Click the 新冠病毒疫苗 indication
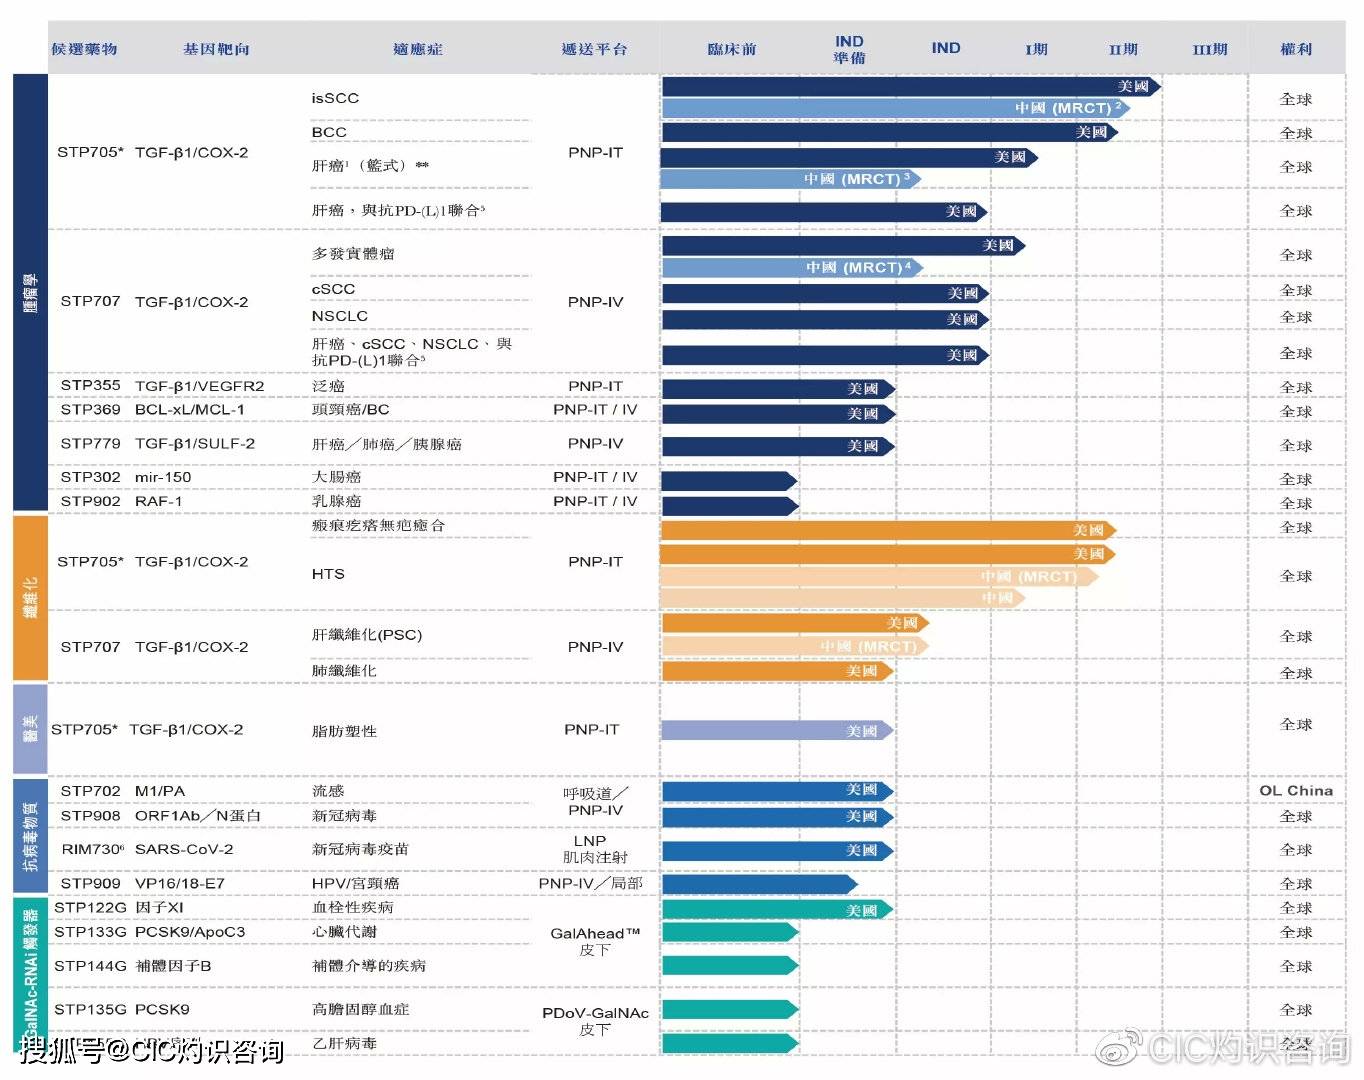This screenshot has height=1080, width=1364. 360,849
